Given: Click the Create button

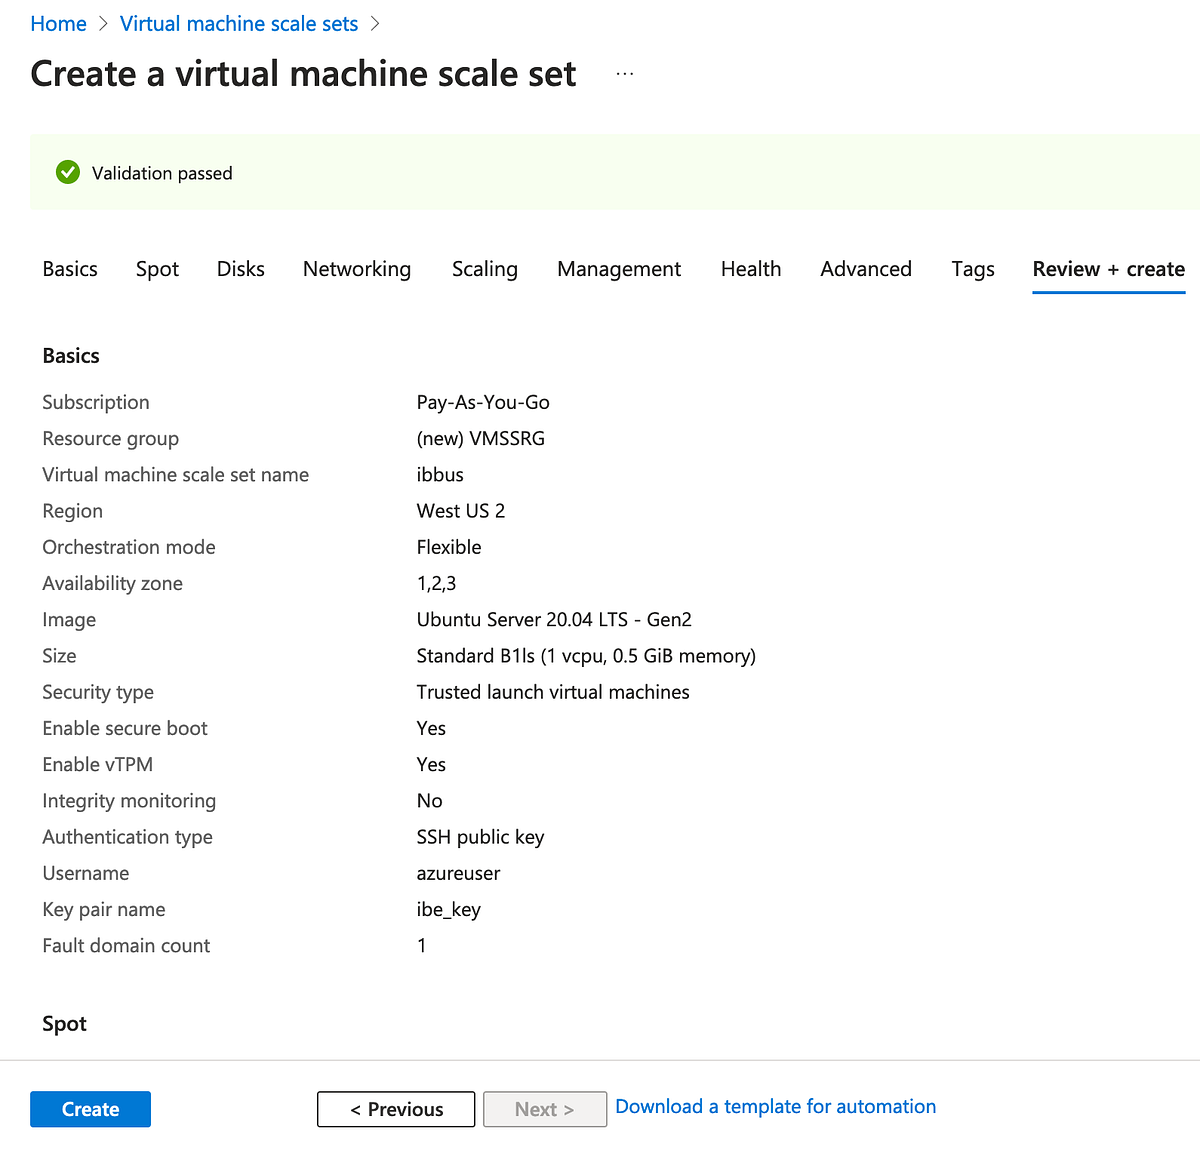Looking at the screenshot, I should point(90,1109).
